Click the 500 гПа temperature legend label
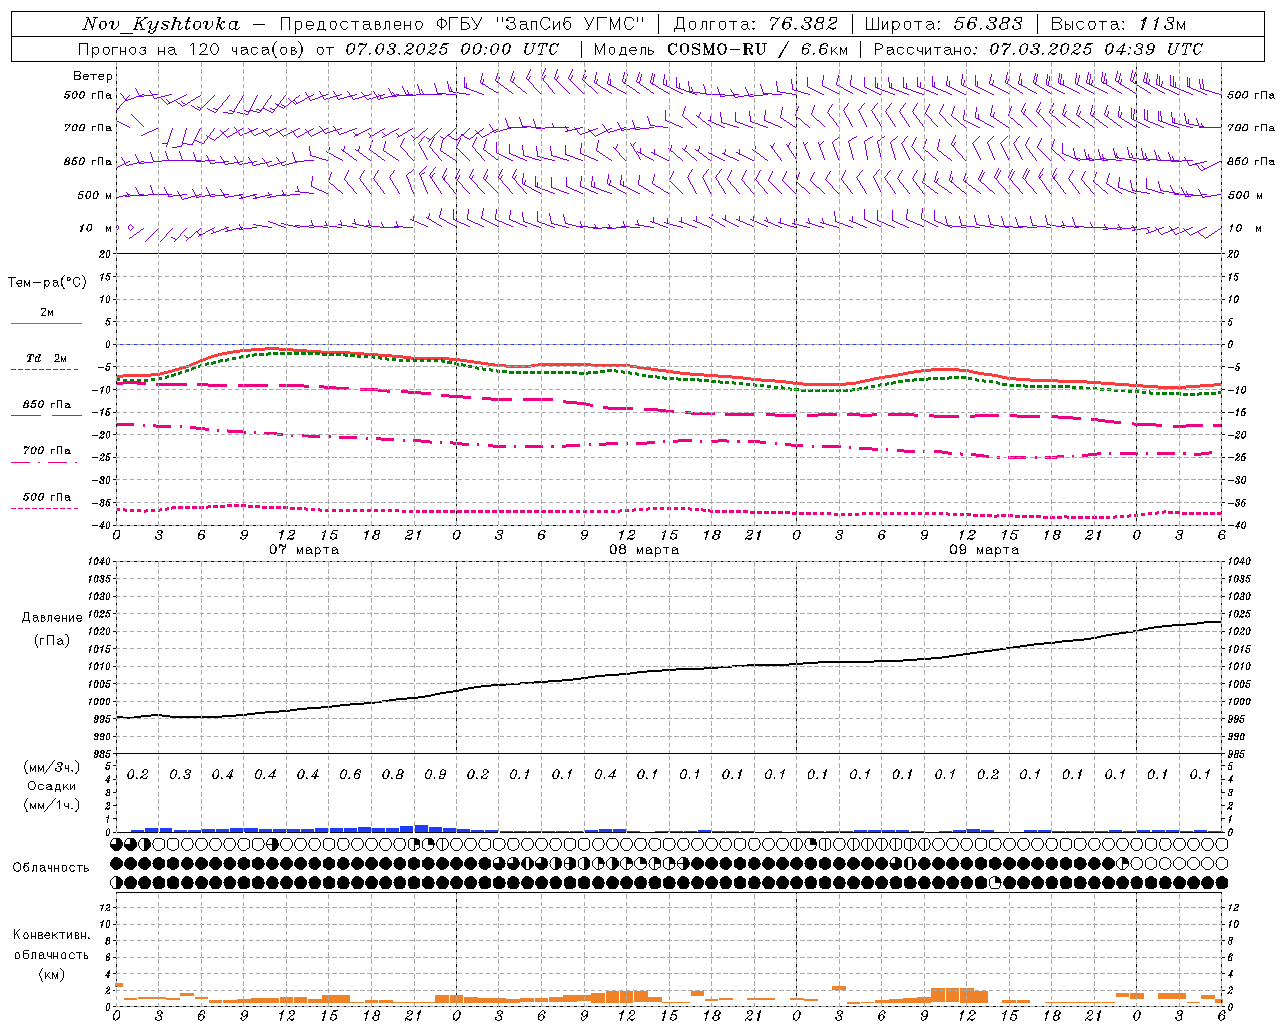The image size is (1280, 1024). coord(46,496)
